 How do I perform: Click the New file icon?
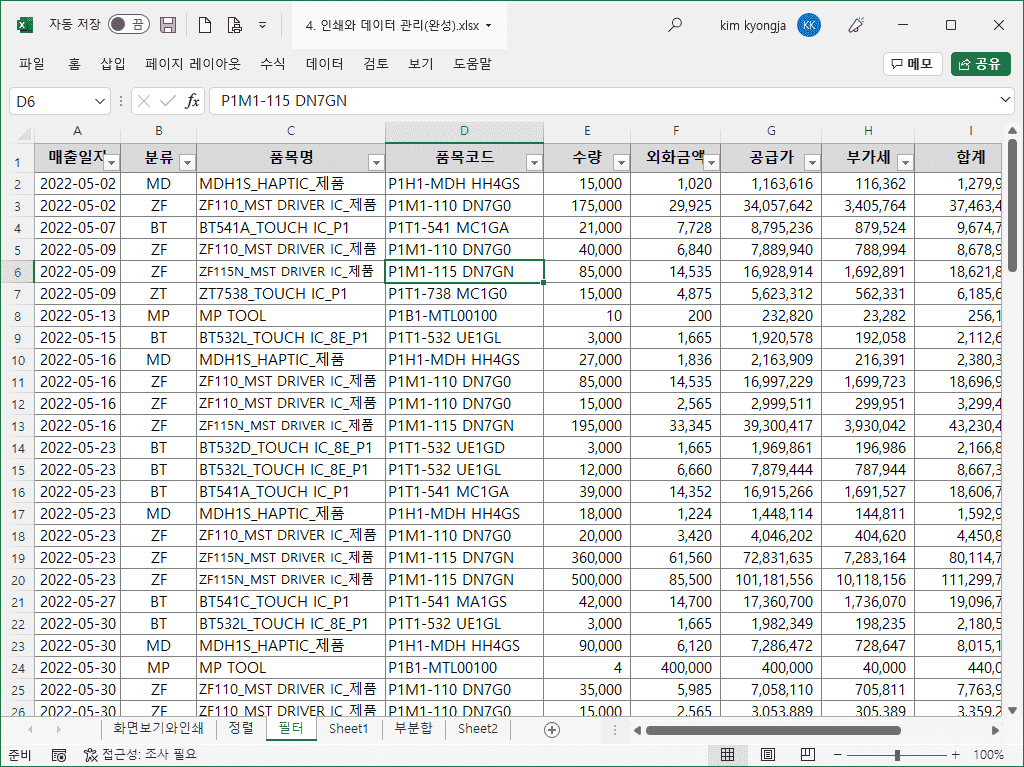click(204, 25)
